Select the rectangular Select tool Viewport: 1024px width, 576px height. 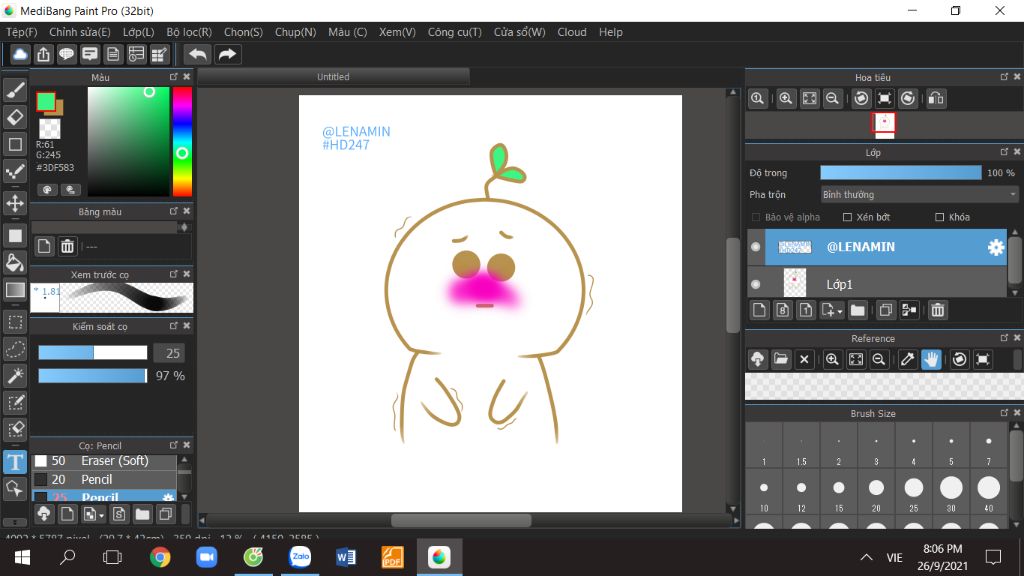15,322
